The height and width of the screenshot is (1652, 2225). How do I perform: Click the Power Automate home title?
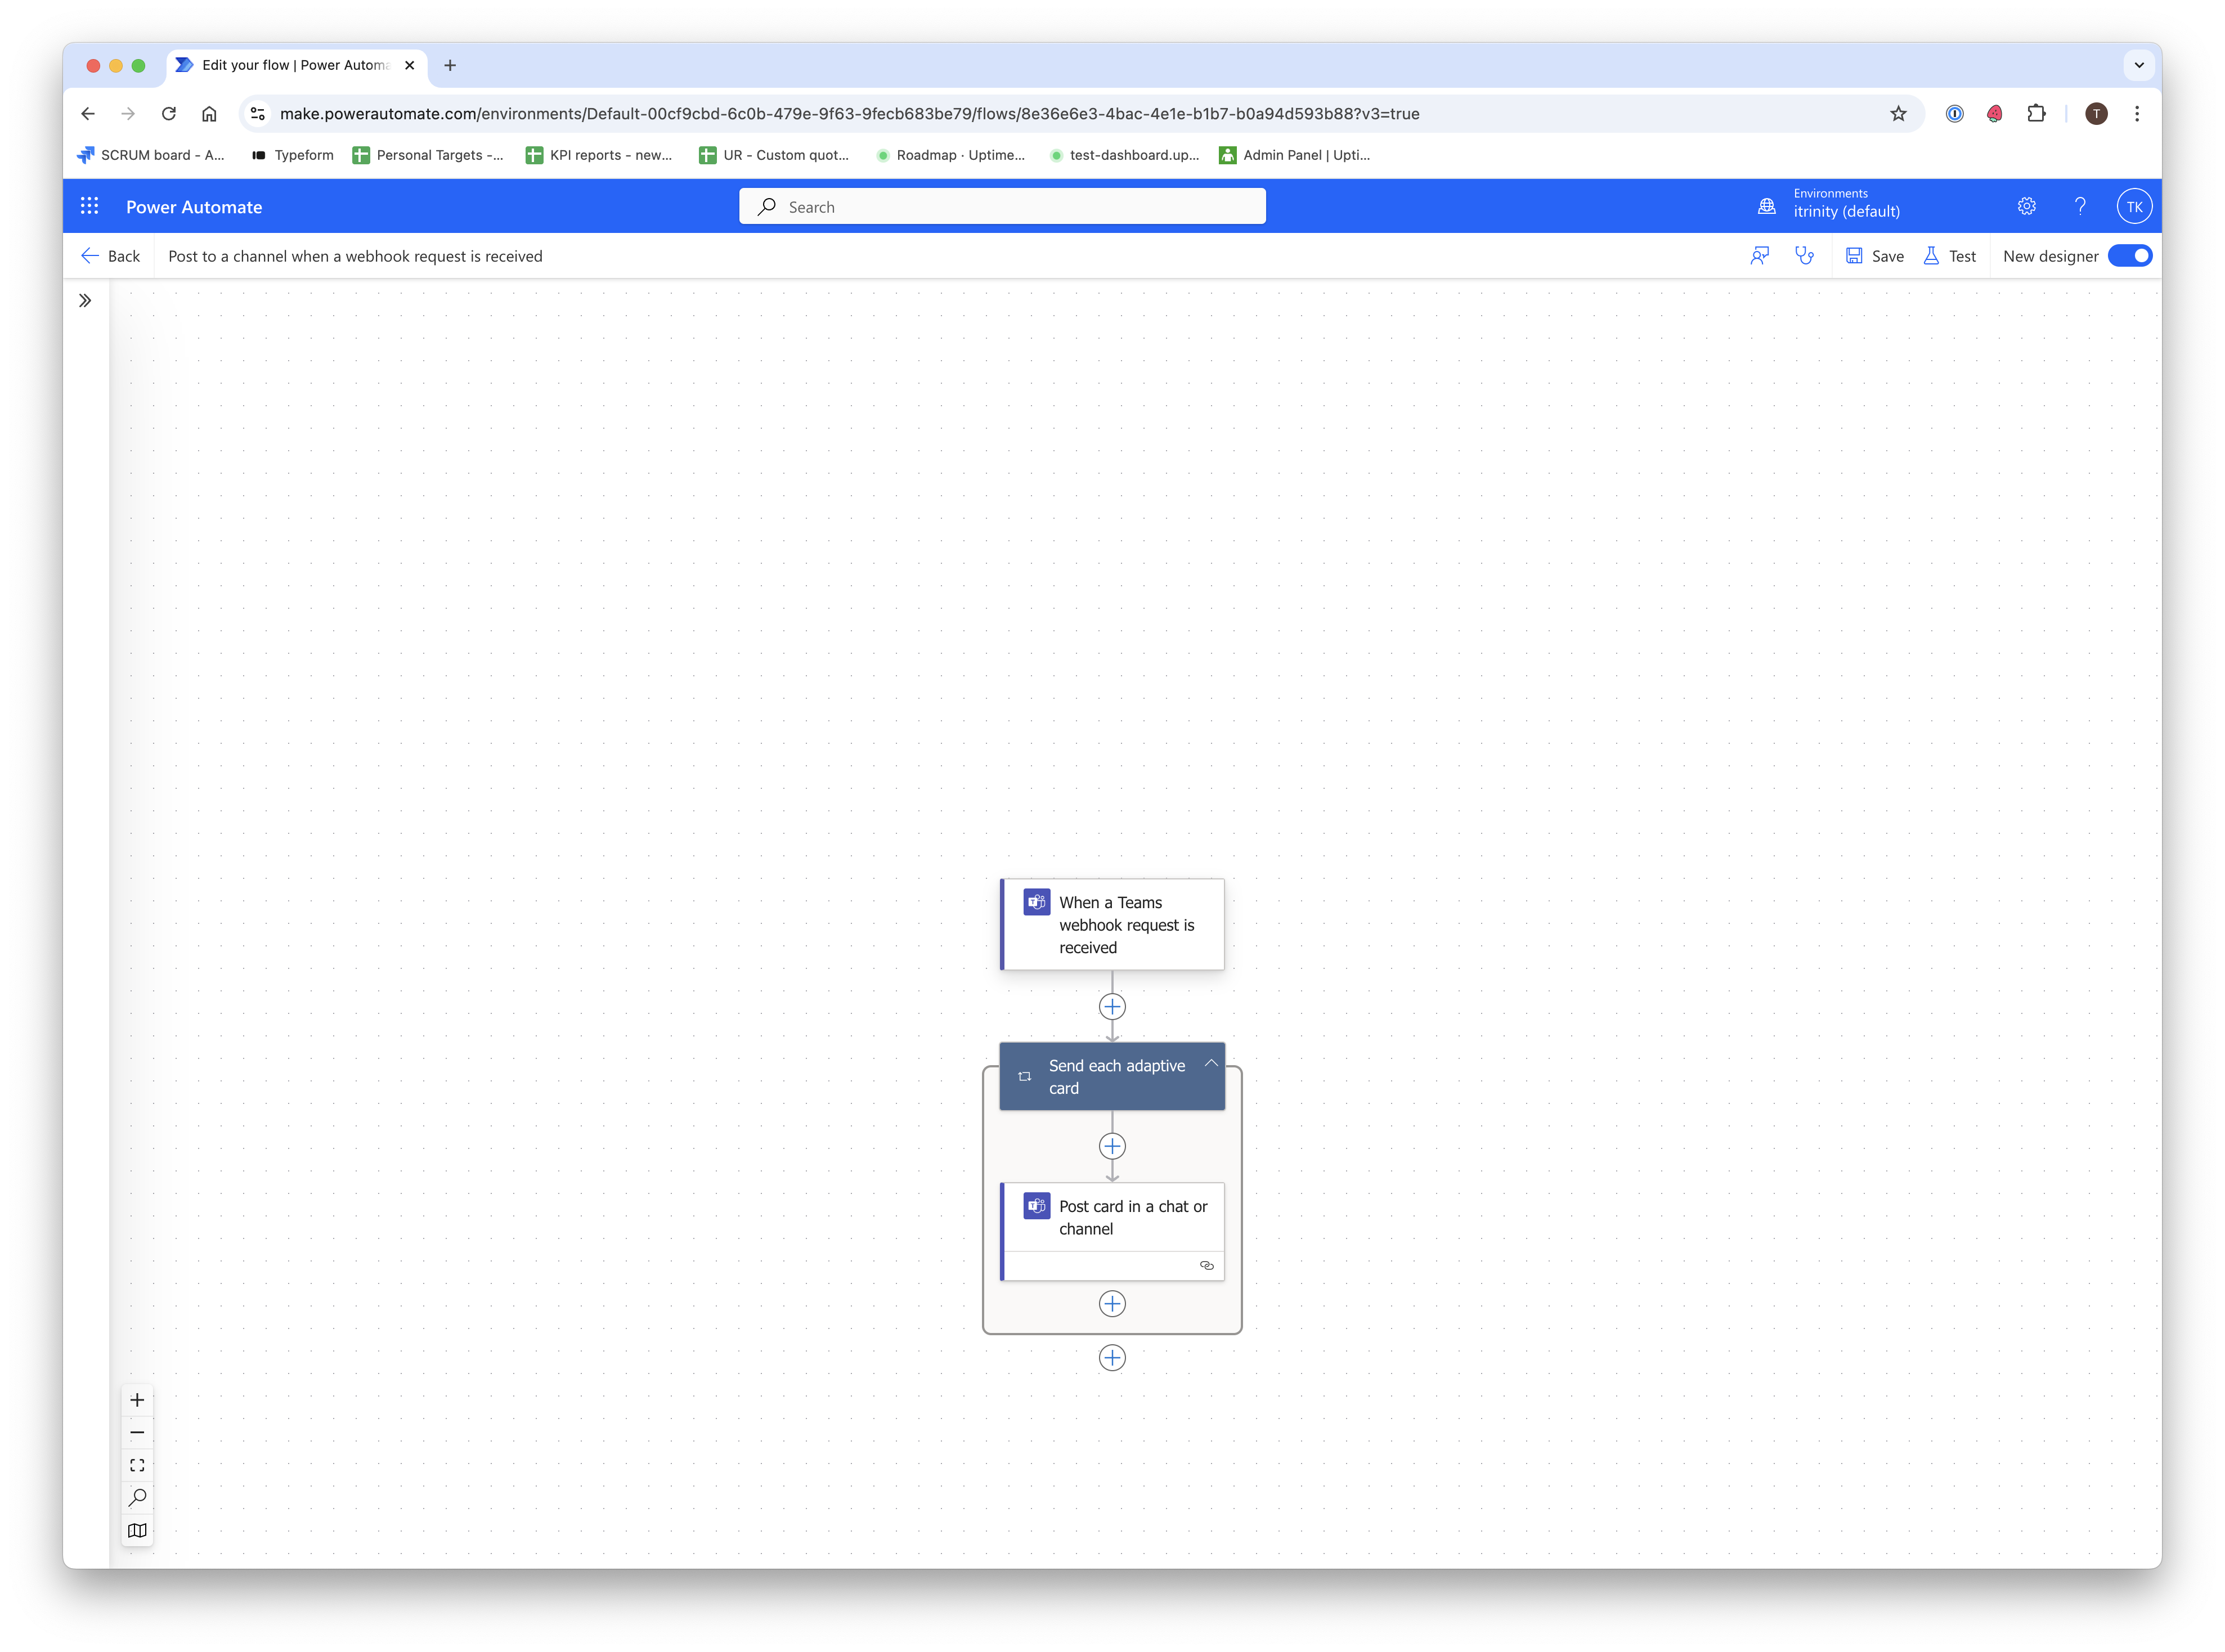(x=194, y=207)
